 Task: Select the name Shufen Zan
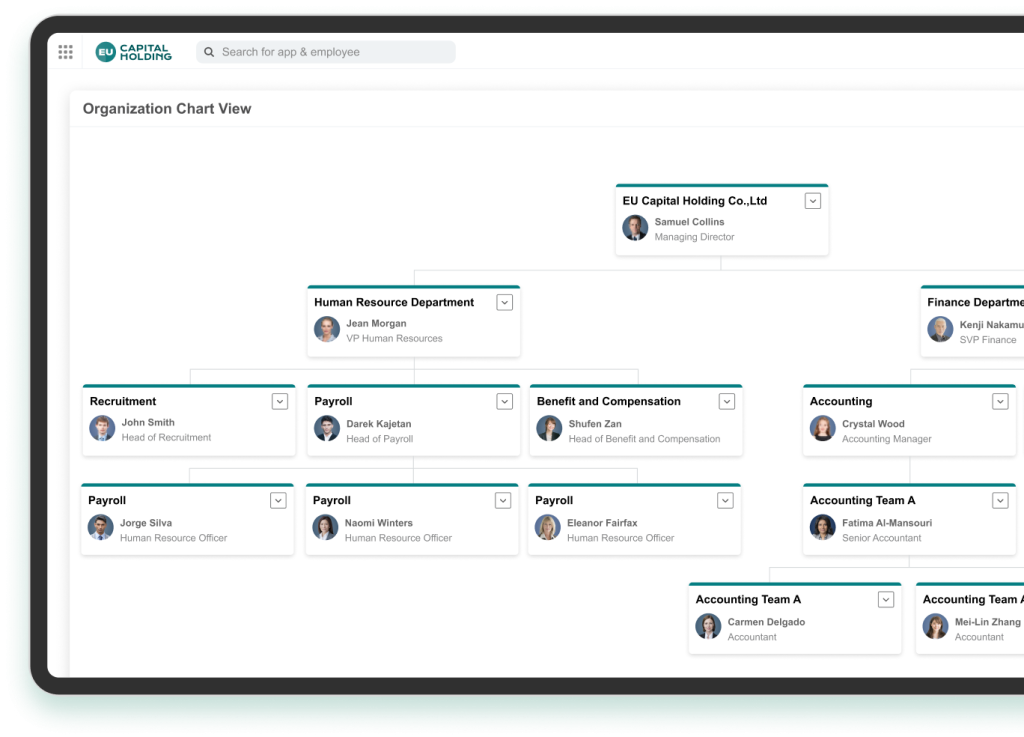click(x=595, y=424)
